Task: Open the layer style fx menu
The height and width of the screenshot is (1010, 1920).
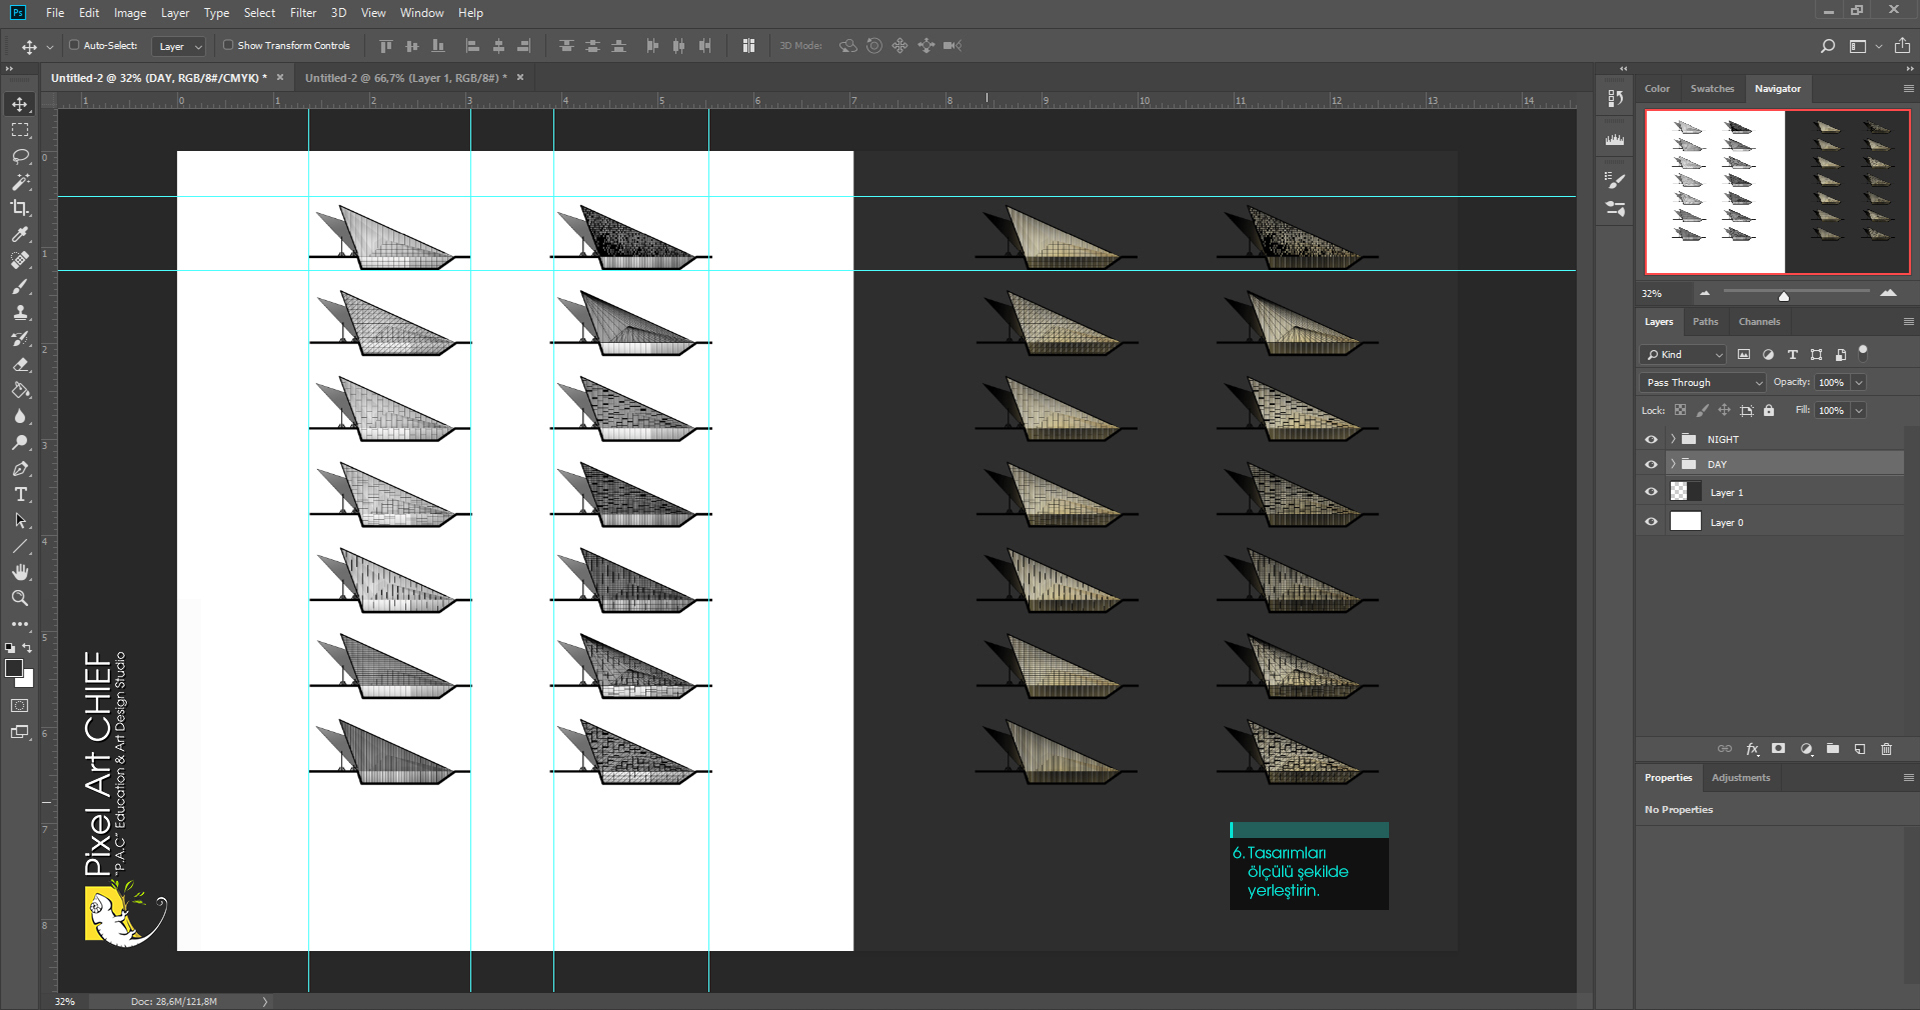Action: 1752,749
